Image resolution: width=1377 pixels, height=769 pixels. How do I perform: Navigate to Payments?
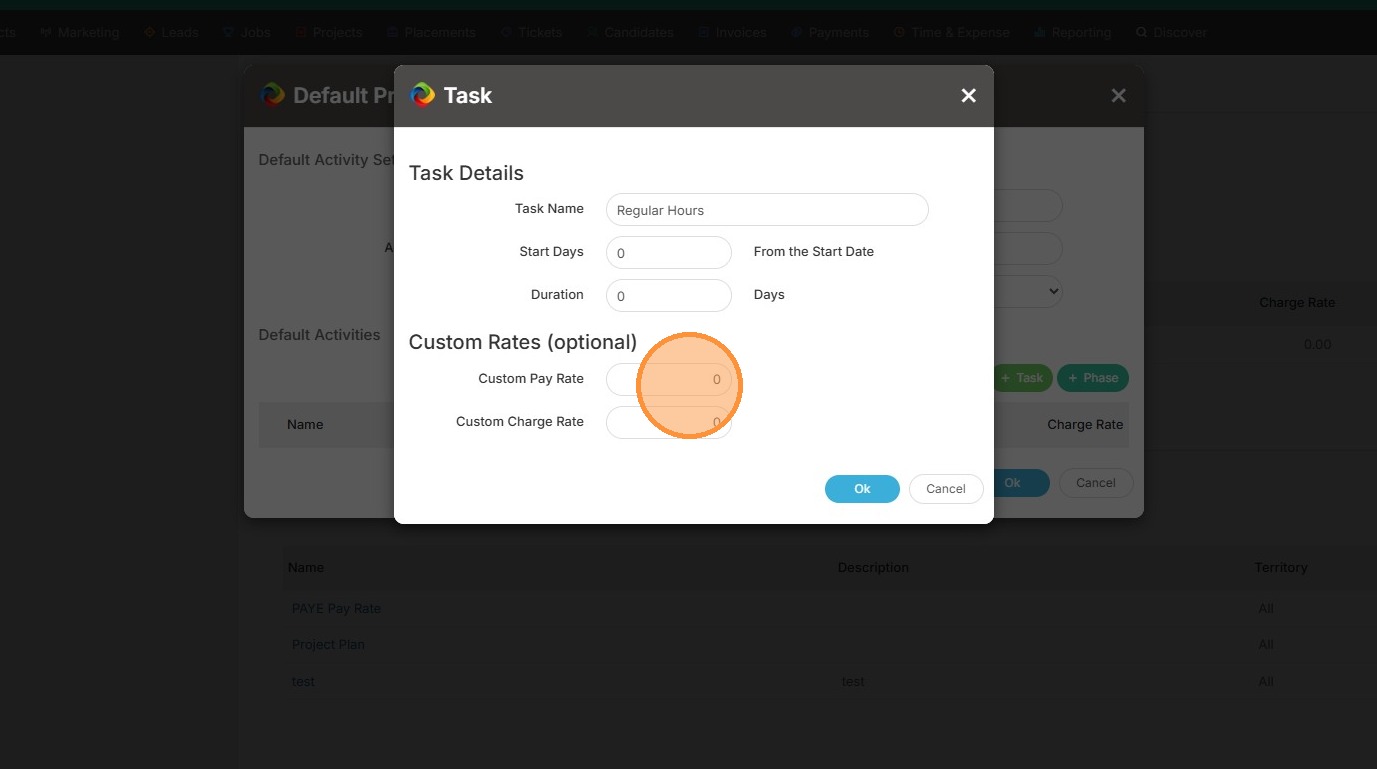point(830,32)
